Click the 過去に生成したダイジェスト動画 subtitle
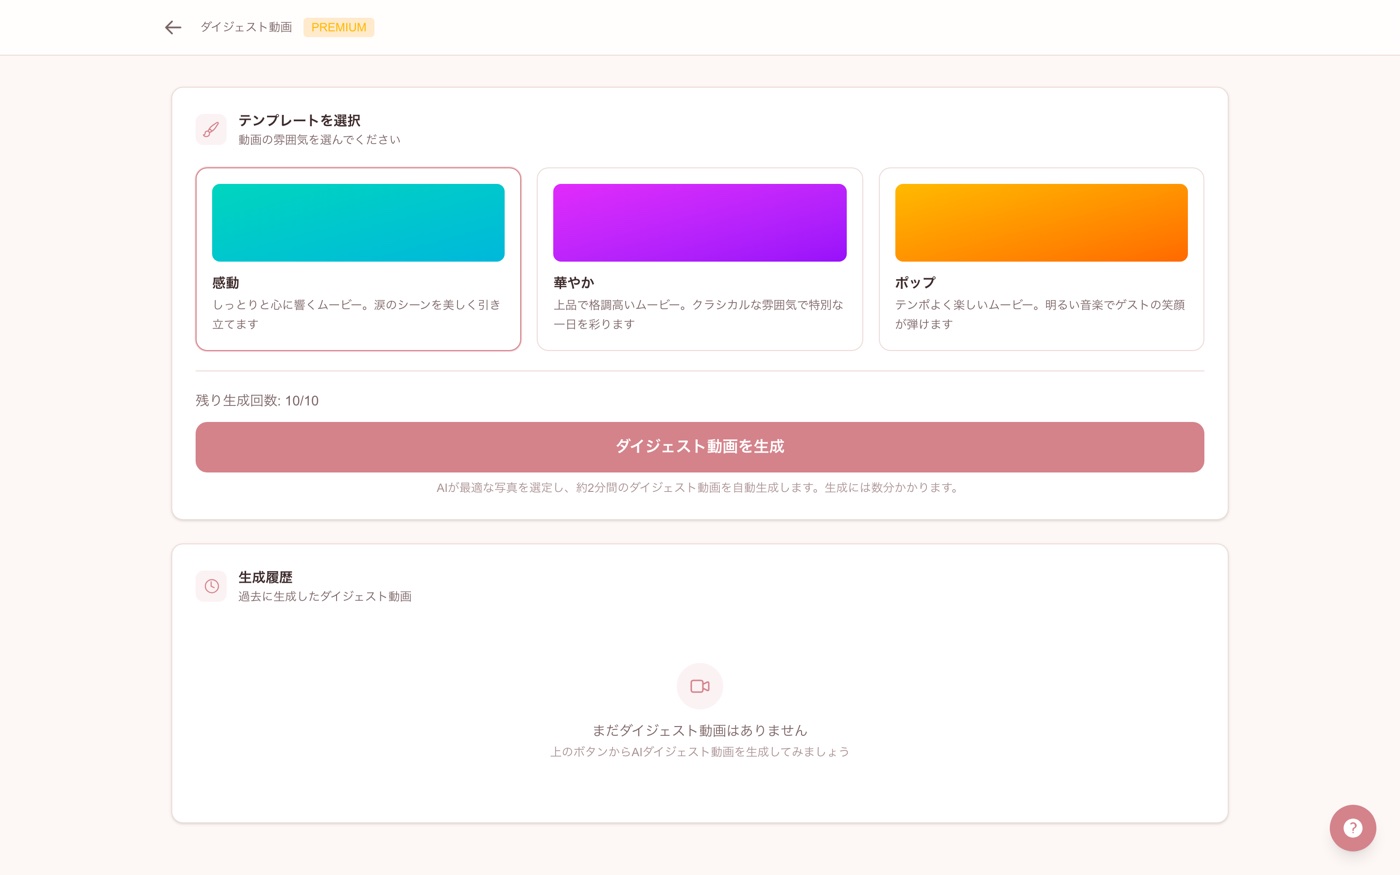1400x875 pixels. (325, 597)
